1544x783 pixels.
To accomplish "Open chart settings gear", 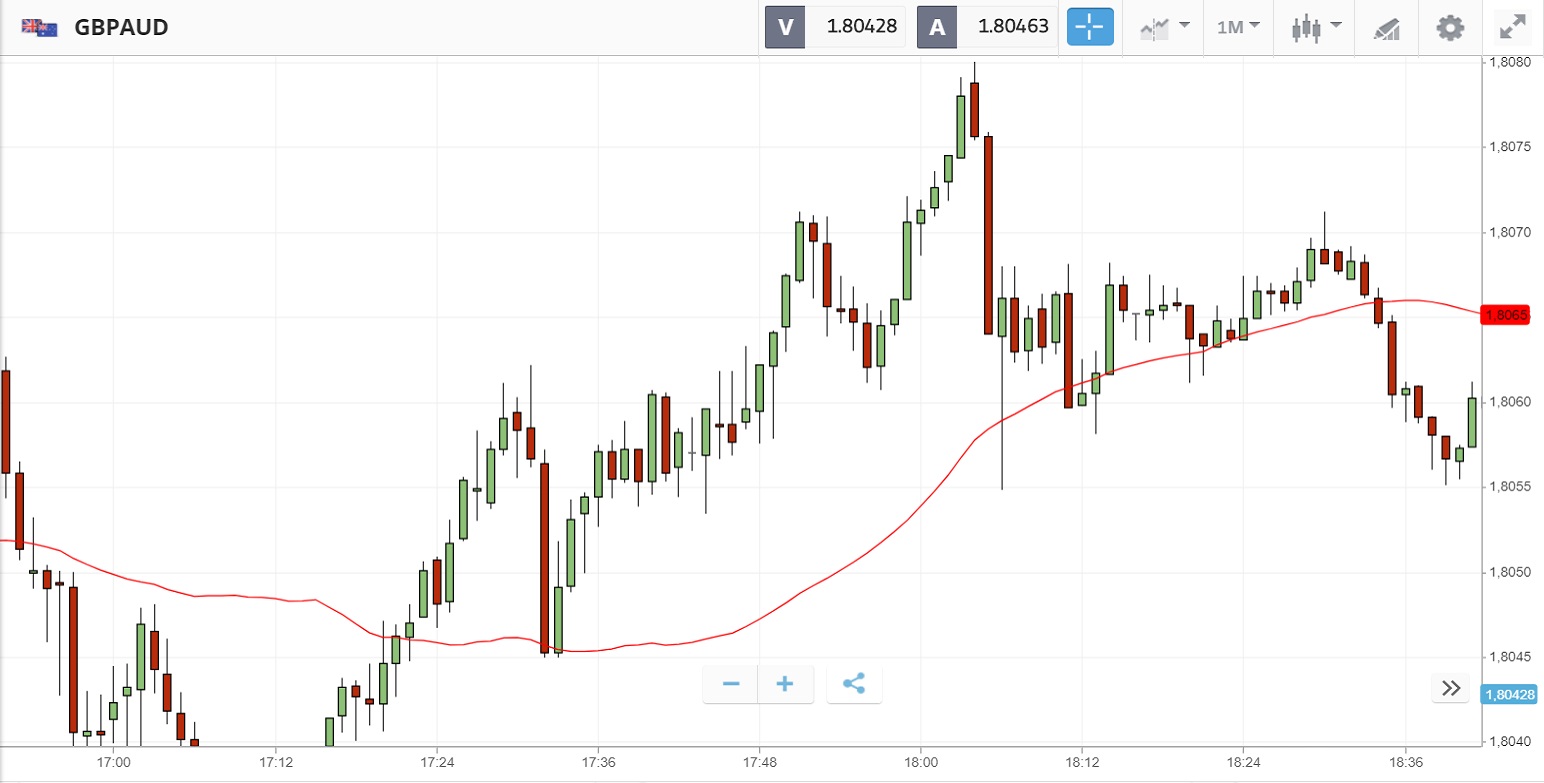I will 1450,27.
